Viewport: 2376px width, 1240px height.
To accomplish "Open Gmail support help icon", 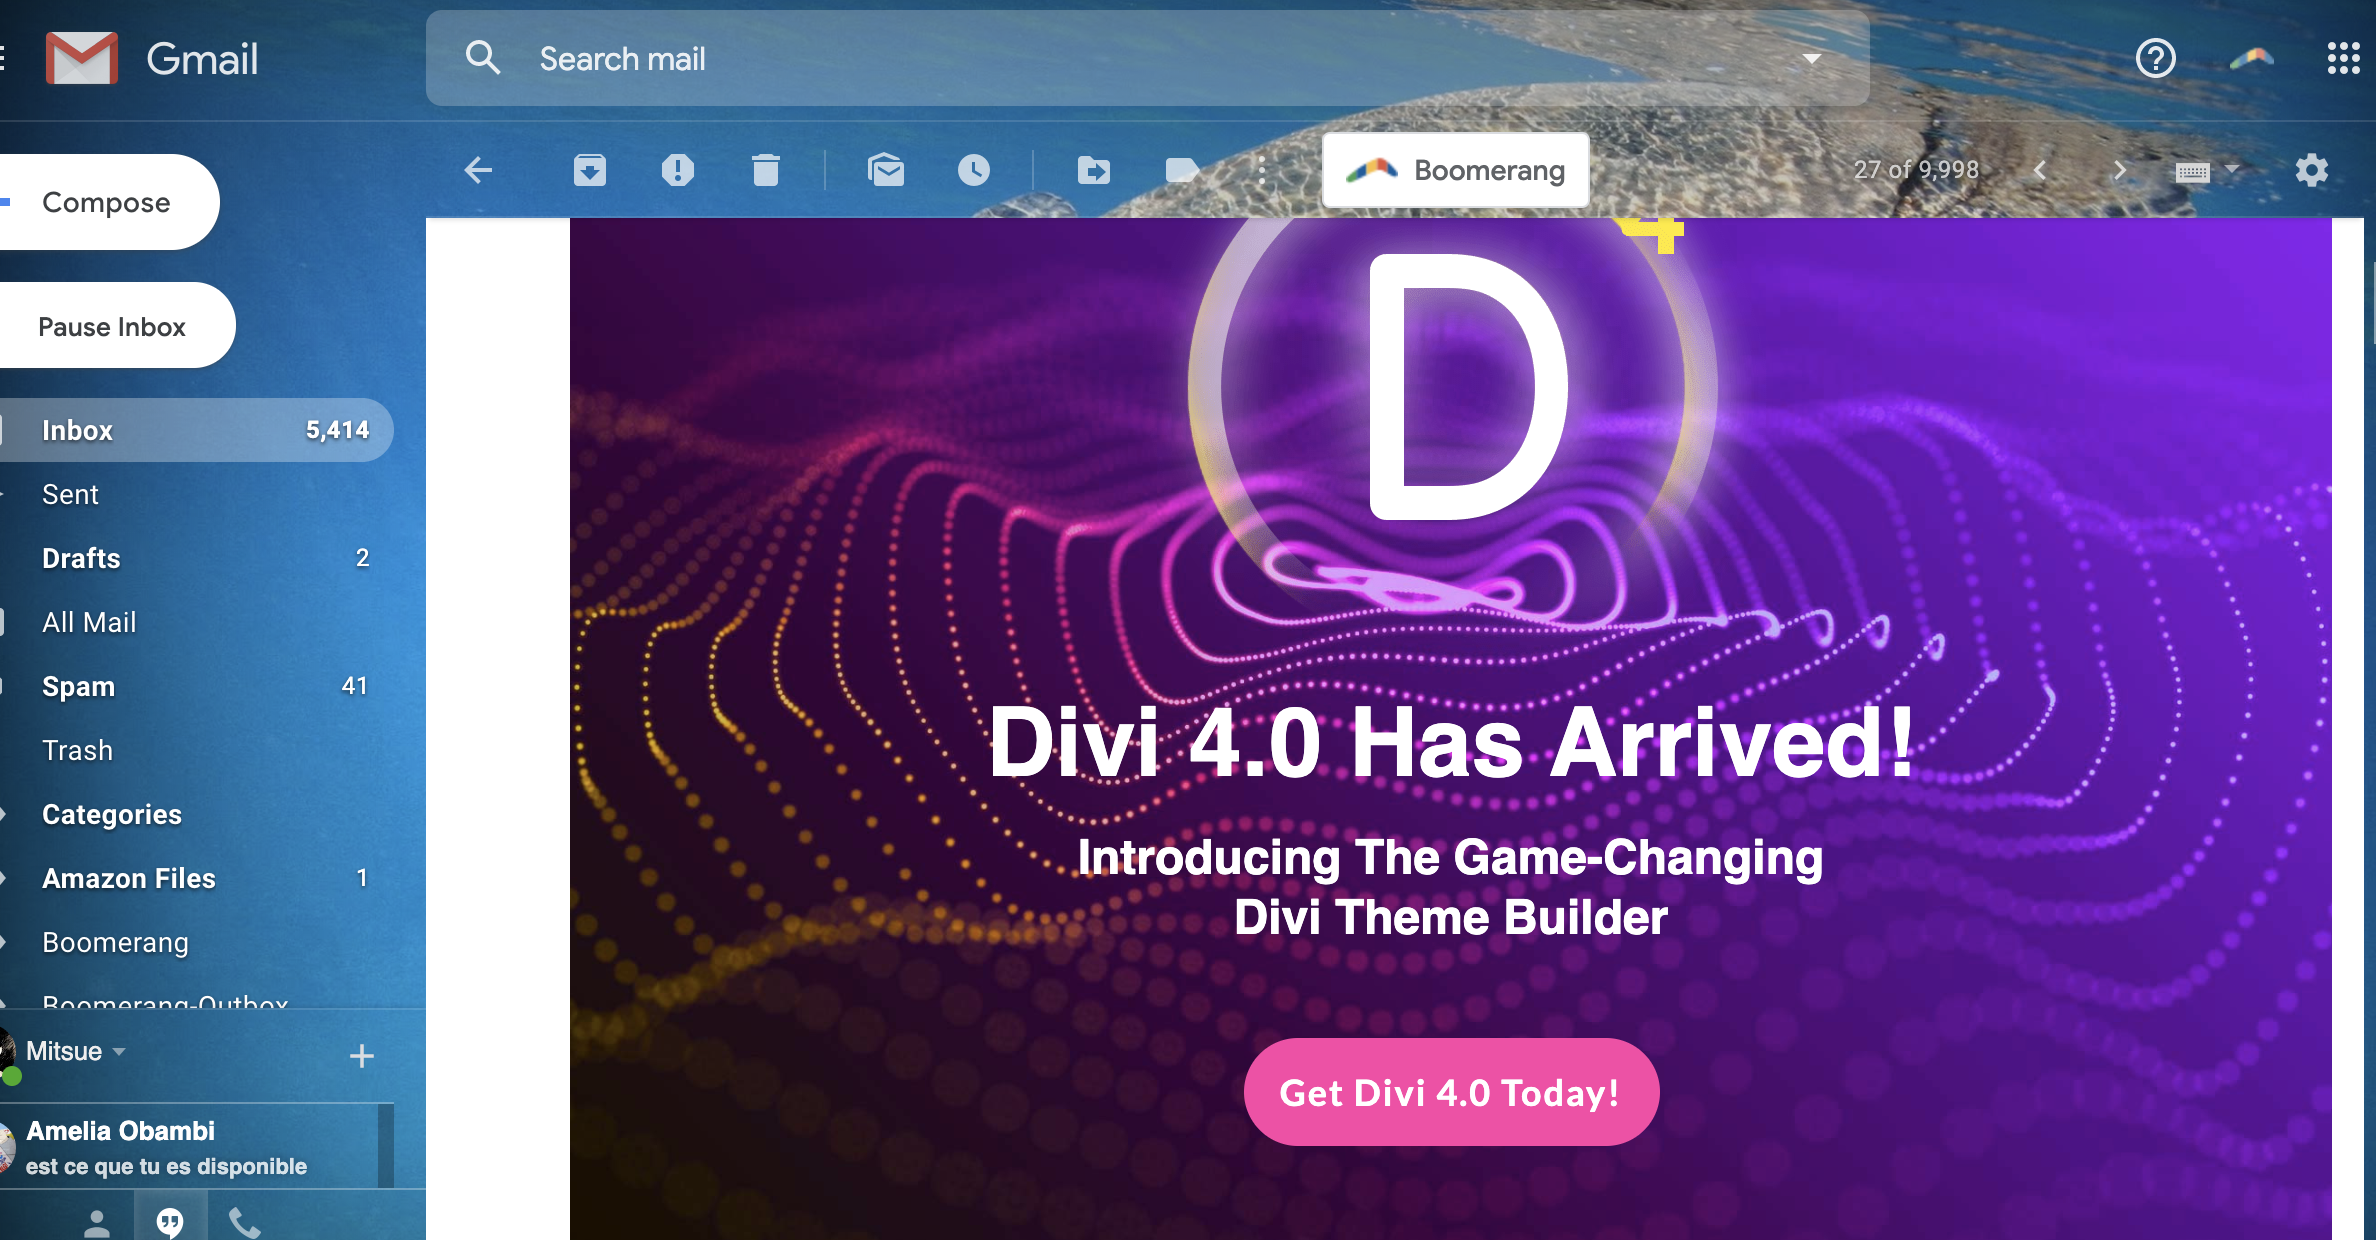I will 2155,58.
